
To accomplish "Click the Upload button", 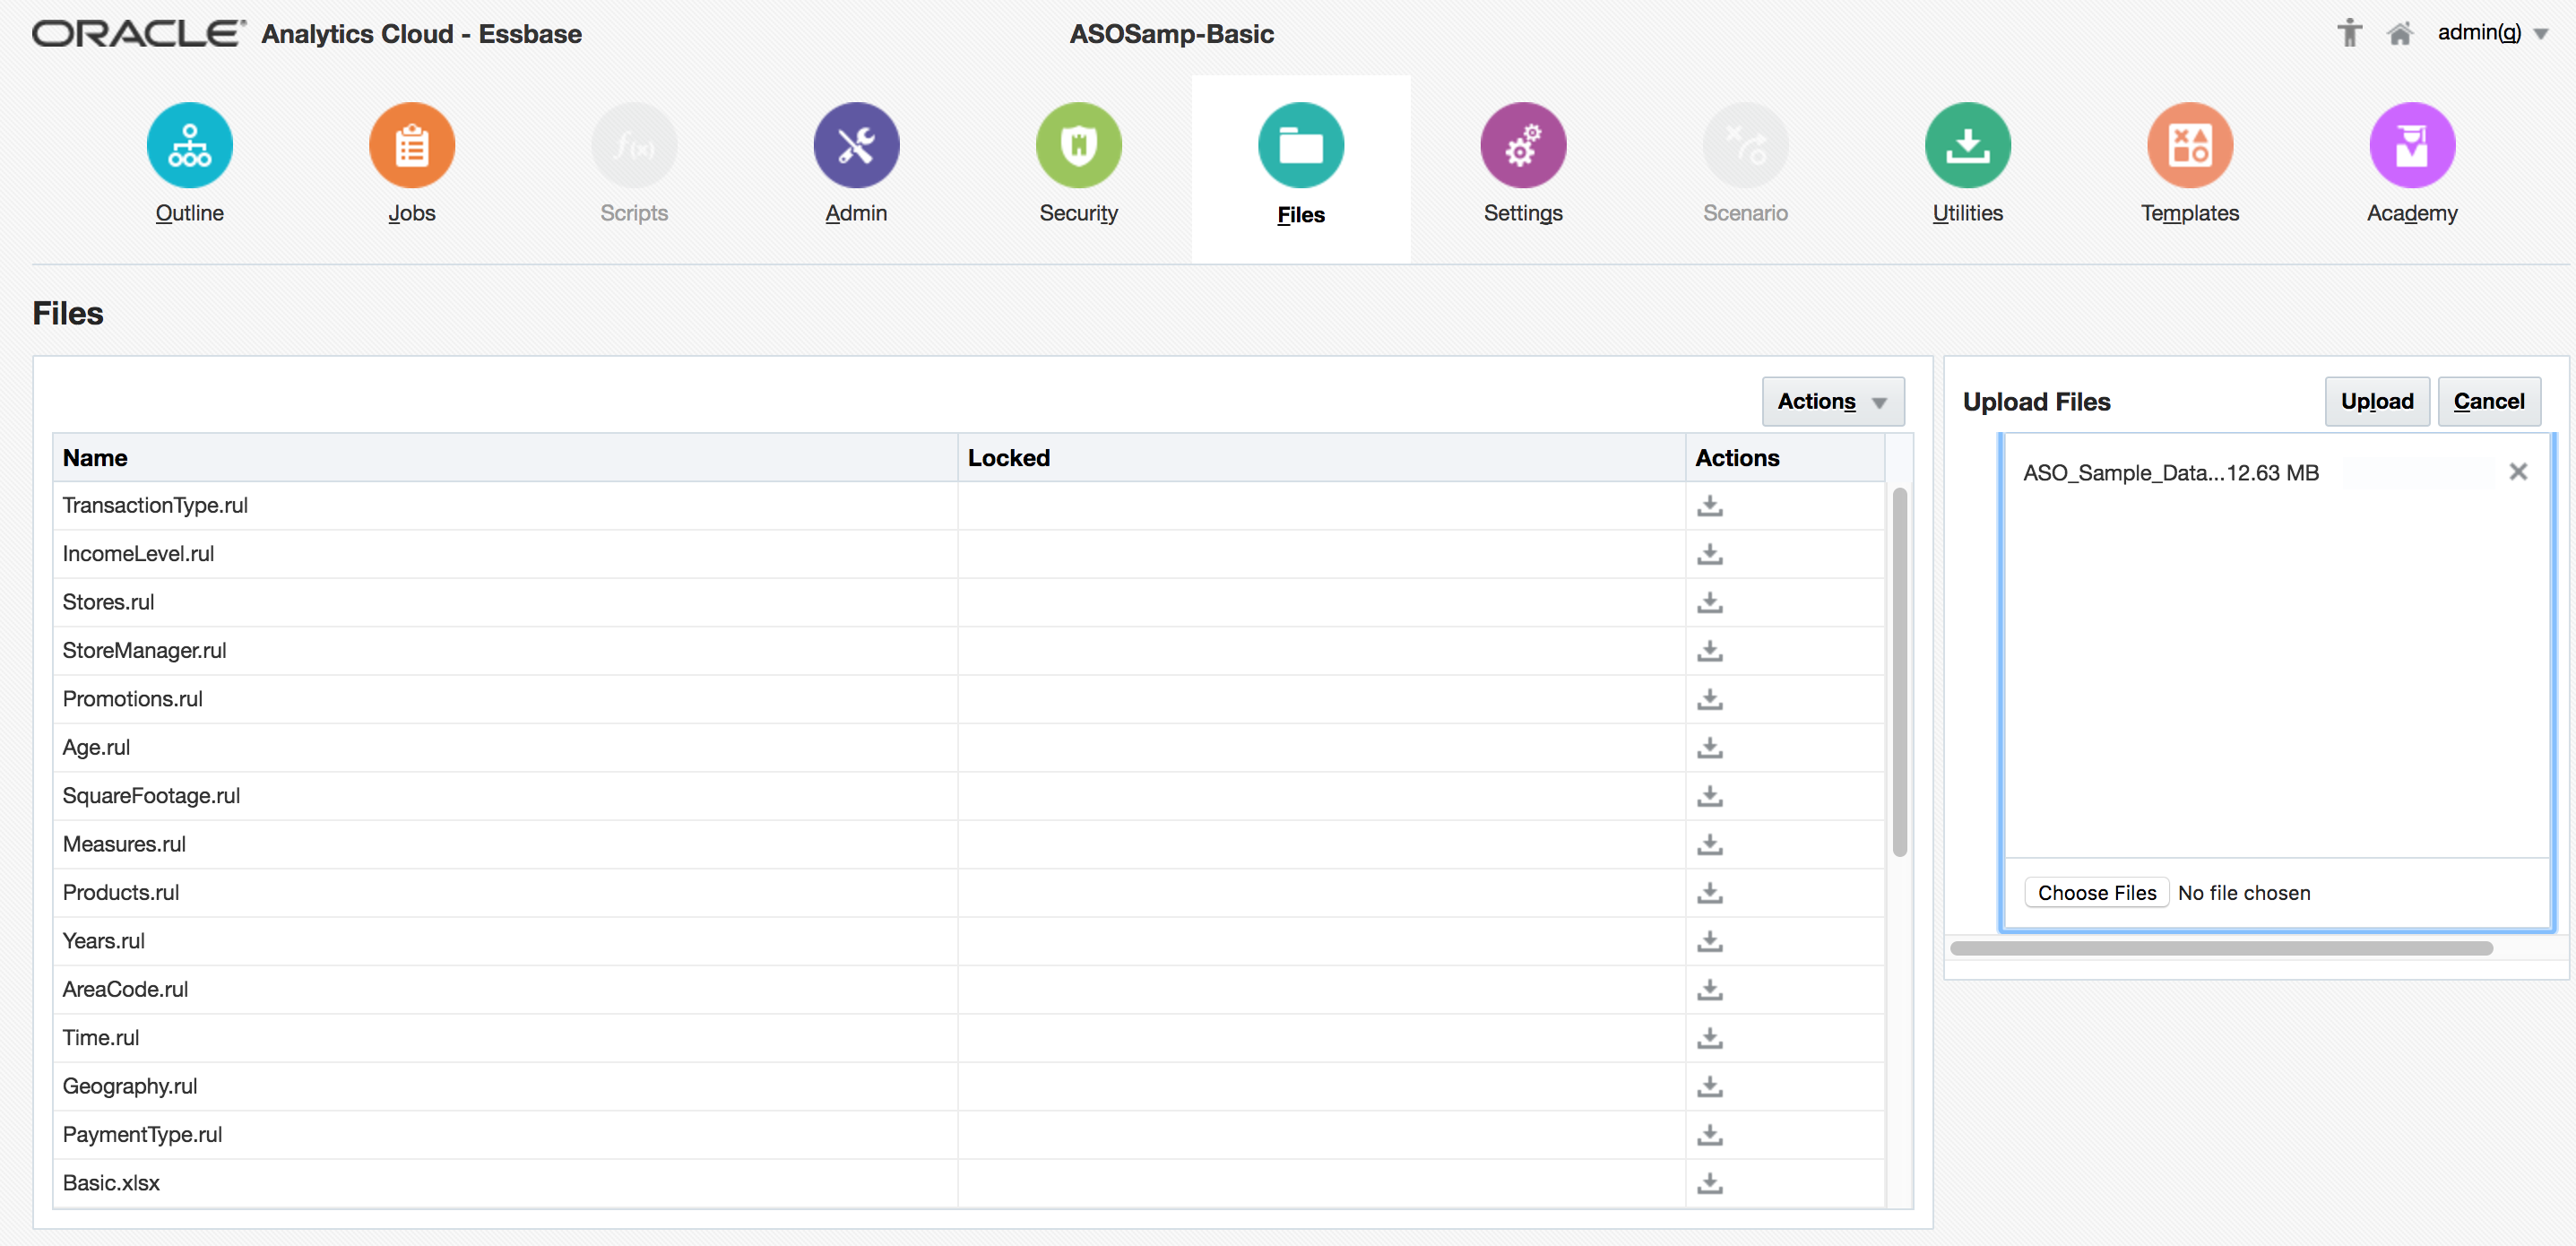I will coord(2376,402).
